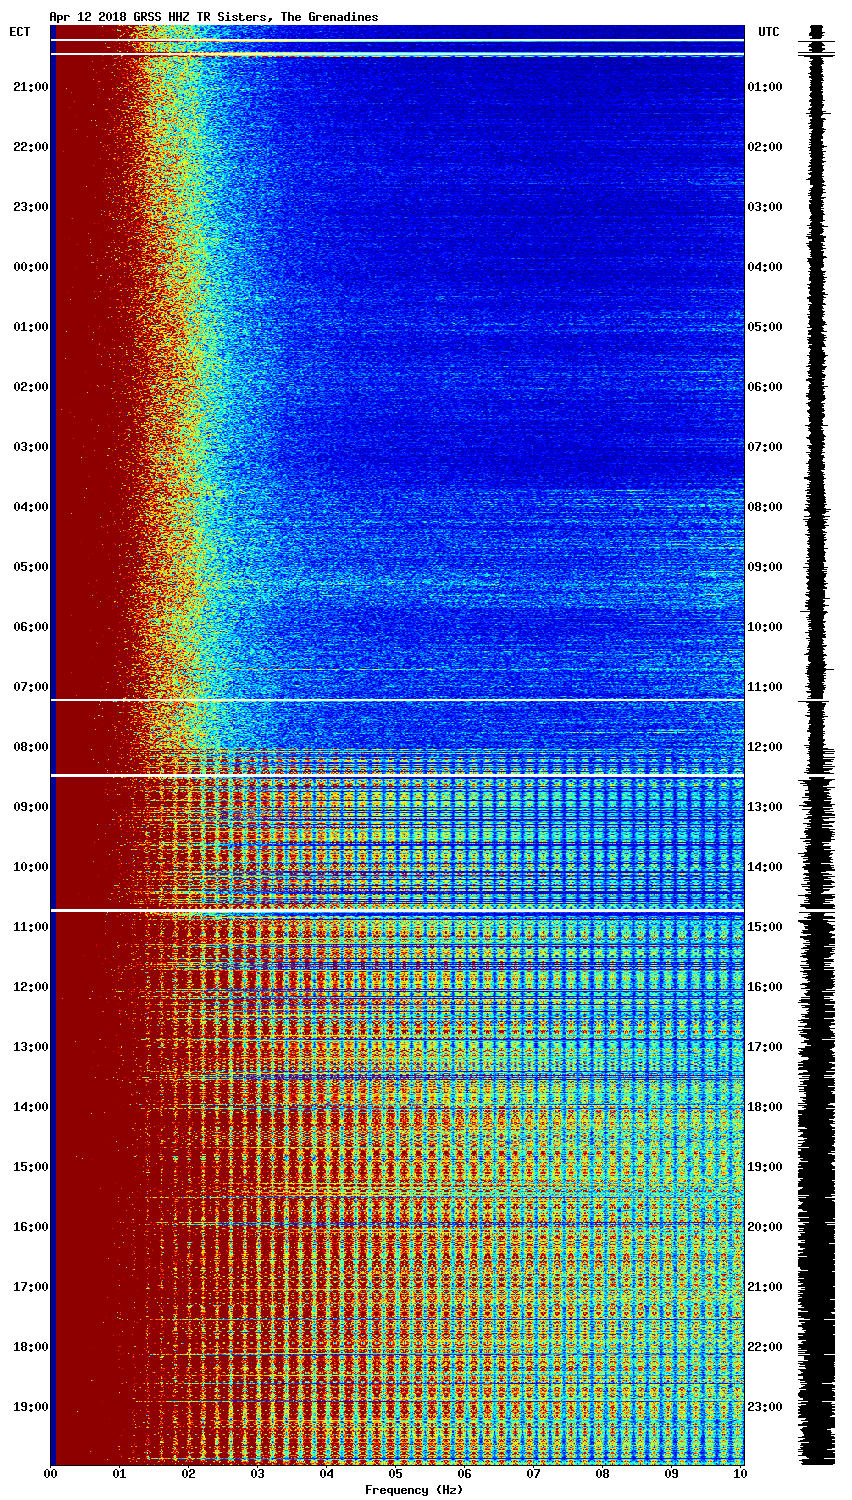Click the ECT time zone label
Screen dimensions: 852x1500
tap(20, 32)
